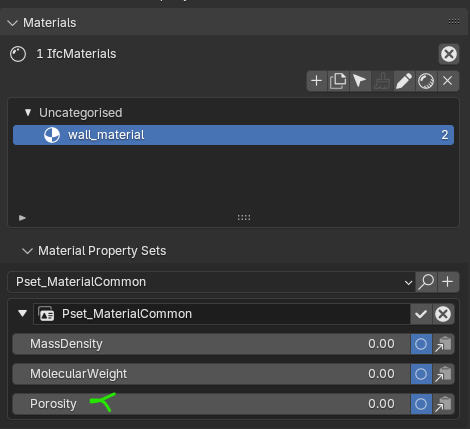The height and width of the screenshot is (429, 470).
Task: Toggle the null circle for Porosity
Action: tap(421, 404)
